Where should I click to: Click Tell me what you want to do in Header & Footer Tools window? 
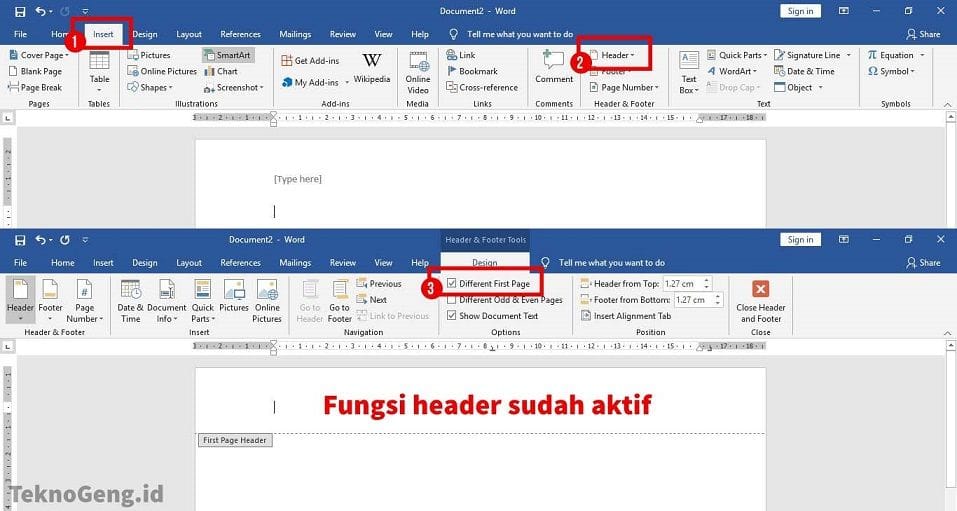[x=612, y=263]
